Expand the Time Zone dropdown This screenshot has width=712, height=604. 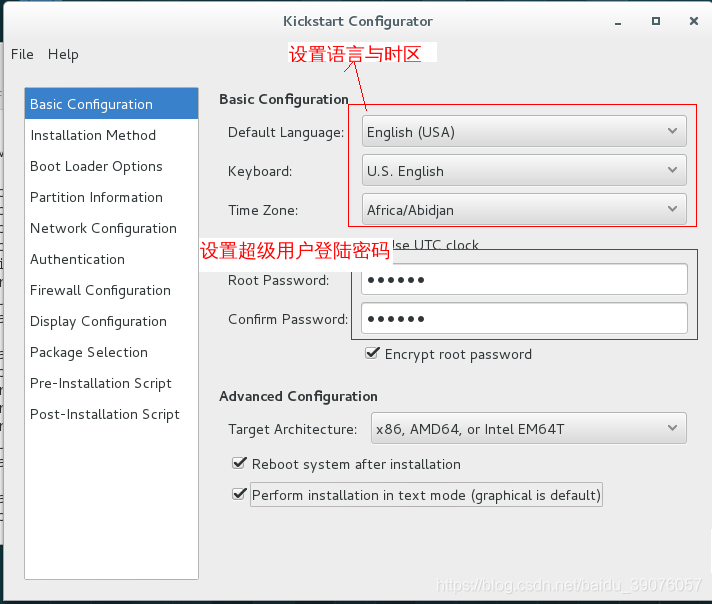point(524,209)
